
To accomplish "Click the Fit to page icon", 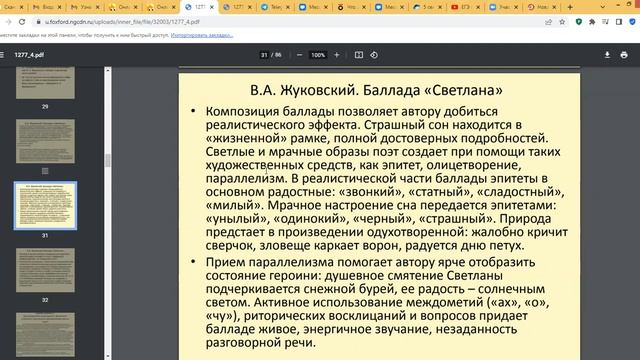I will 358,55.
